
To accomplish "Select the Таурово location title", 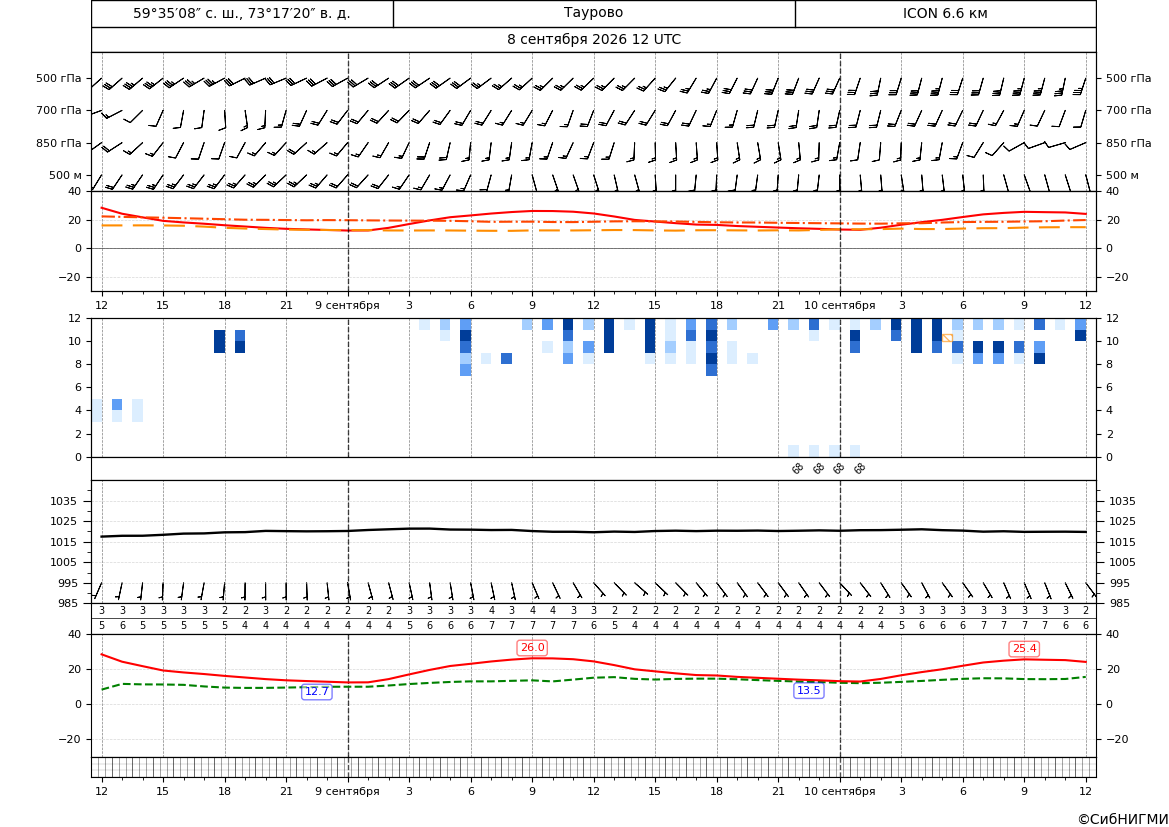I will (593, 13).
